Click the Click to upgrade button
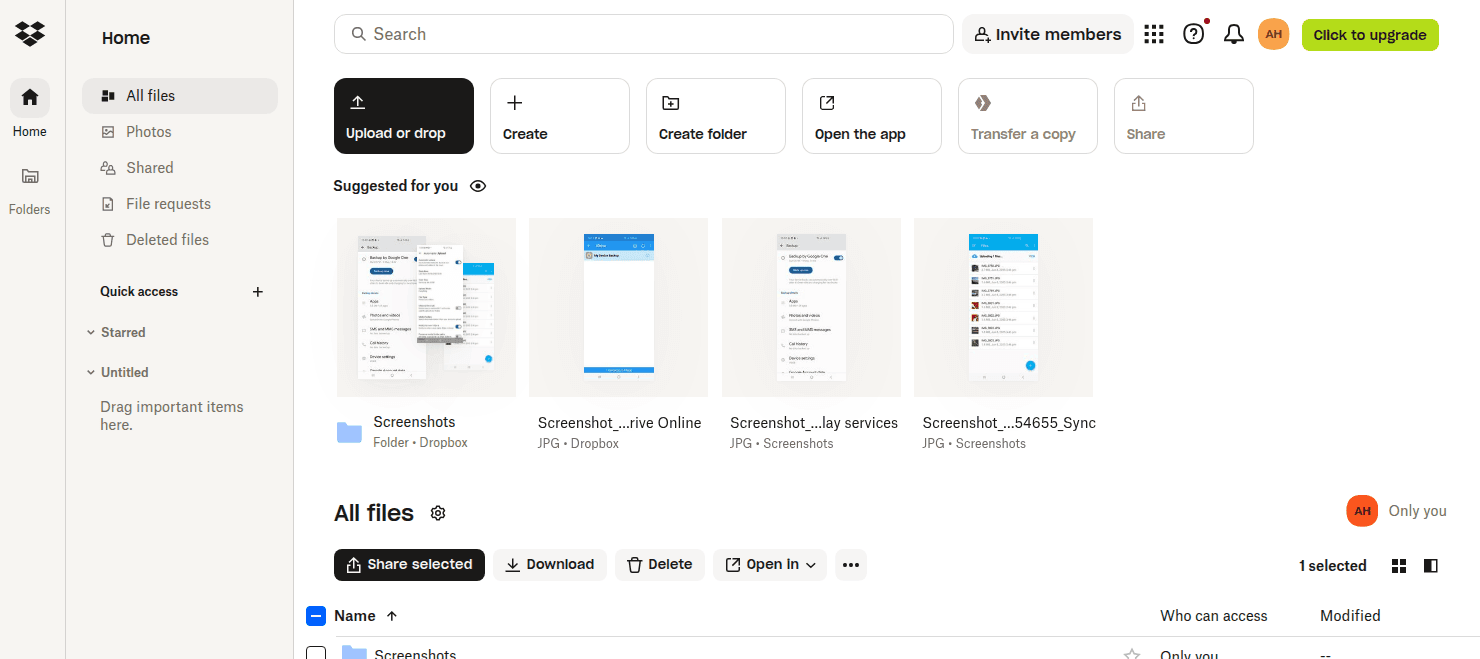Screen dimensions: 1480x659 pyautogui.click(x=1370, y=35)
